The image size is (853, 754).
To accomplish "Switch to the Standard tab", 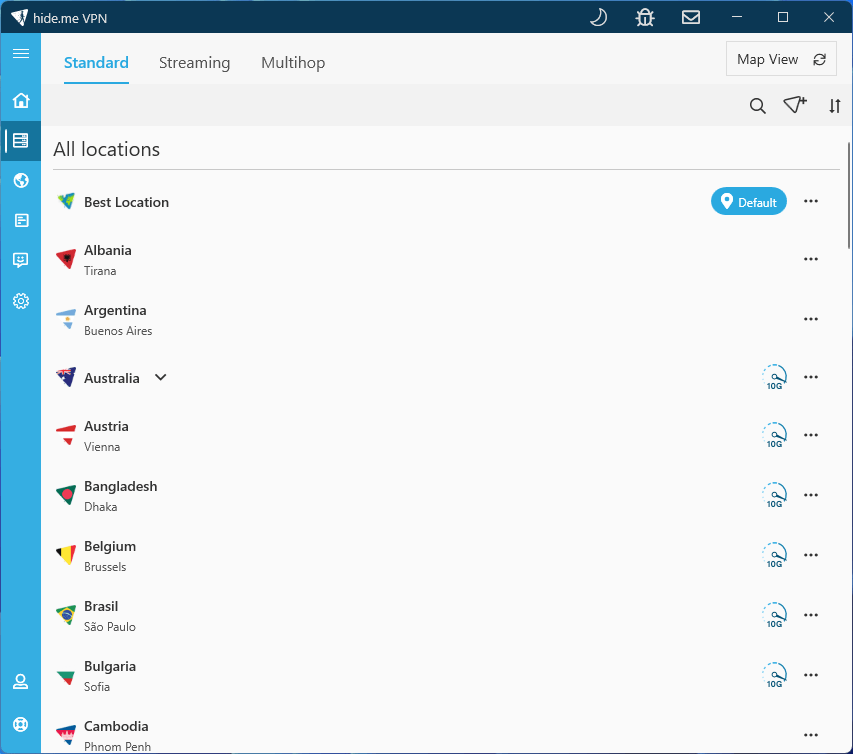I will (96, 63).
